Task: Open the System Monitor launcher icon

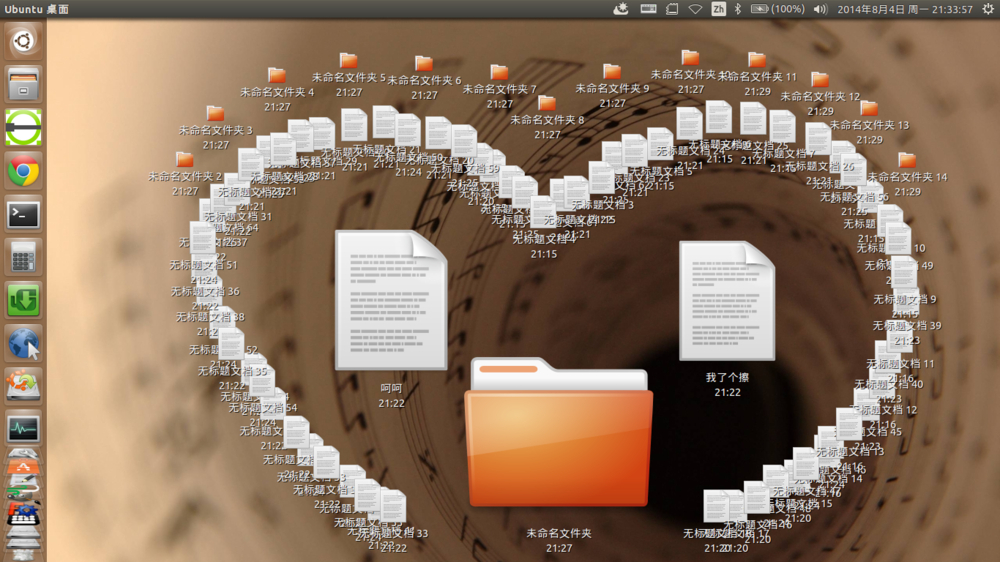Action: [23, 428]
